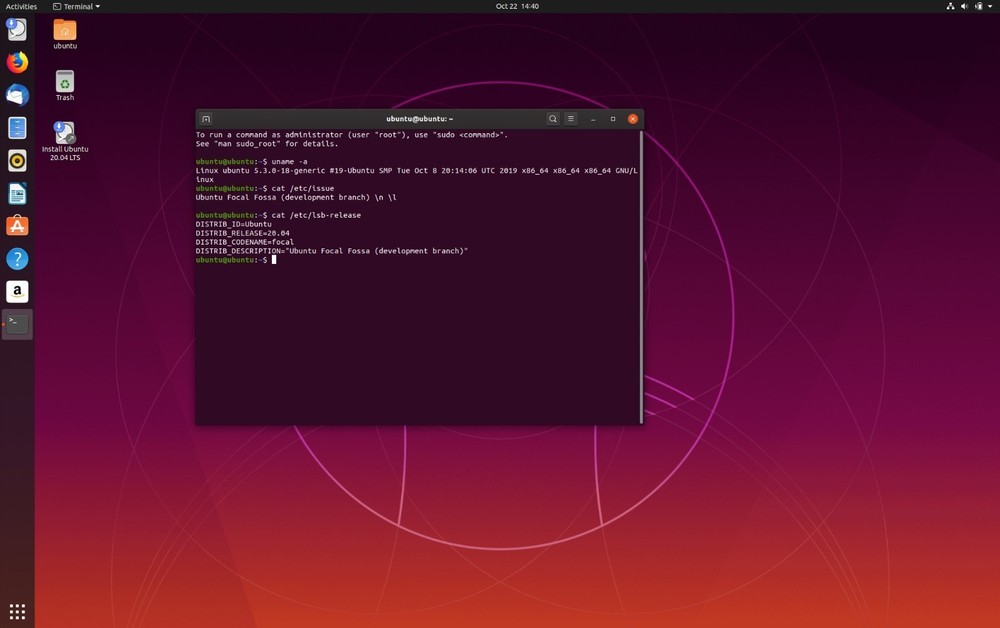The image size is (1000, 628).
Task: Open the terminal hamburger menu
Action: click(570, 118)
